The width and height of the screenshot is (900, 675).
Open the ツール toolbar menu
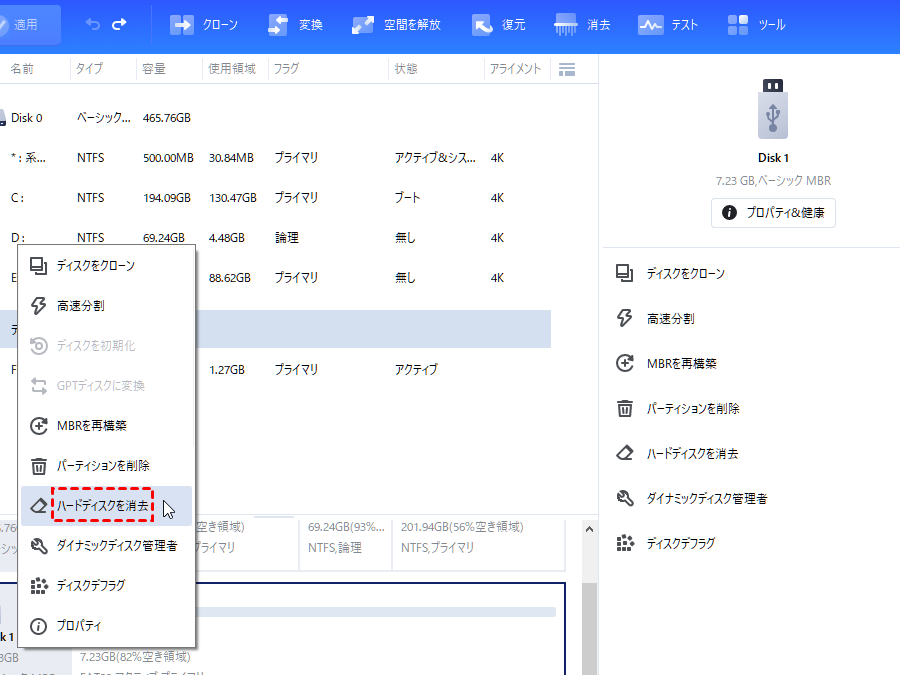(x=756, y=22)
